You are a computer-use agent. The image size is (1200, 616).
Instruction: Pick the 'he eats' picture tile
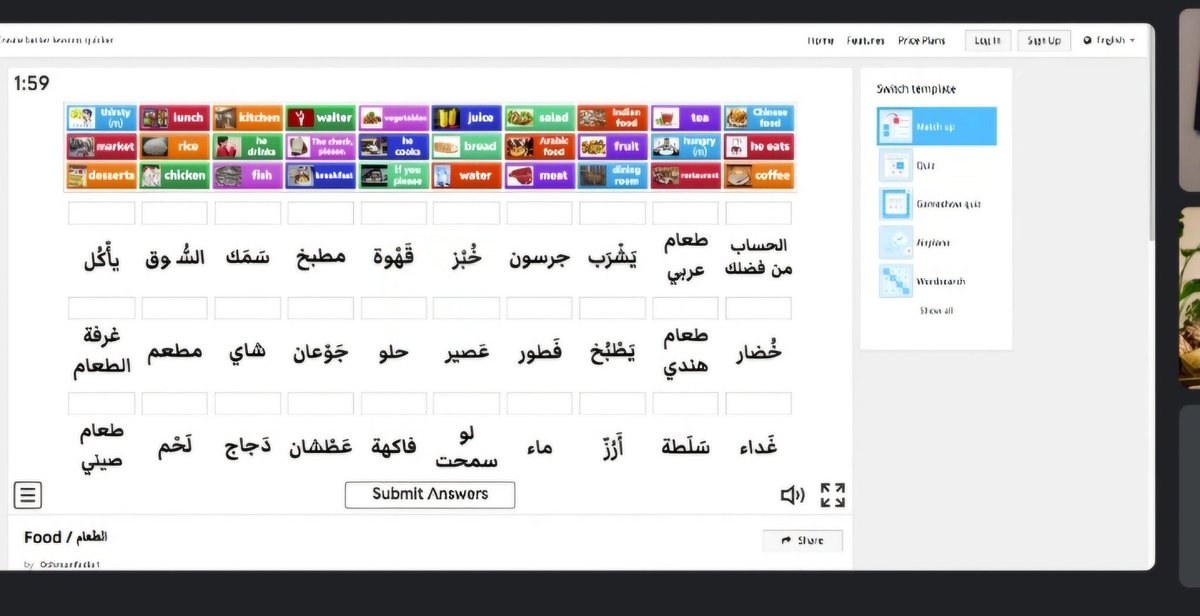(759, 146)
